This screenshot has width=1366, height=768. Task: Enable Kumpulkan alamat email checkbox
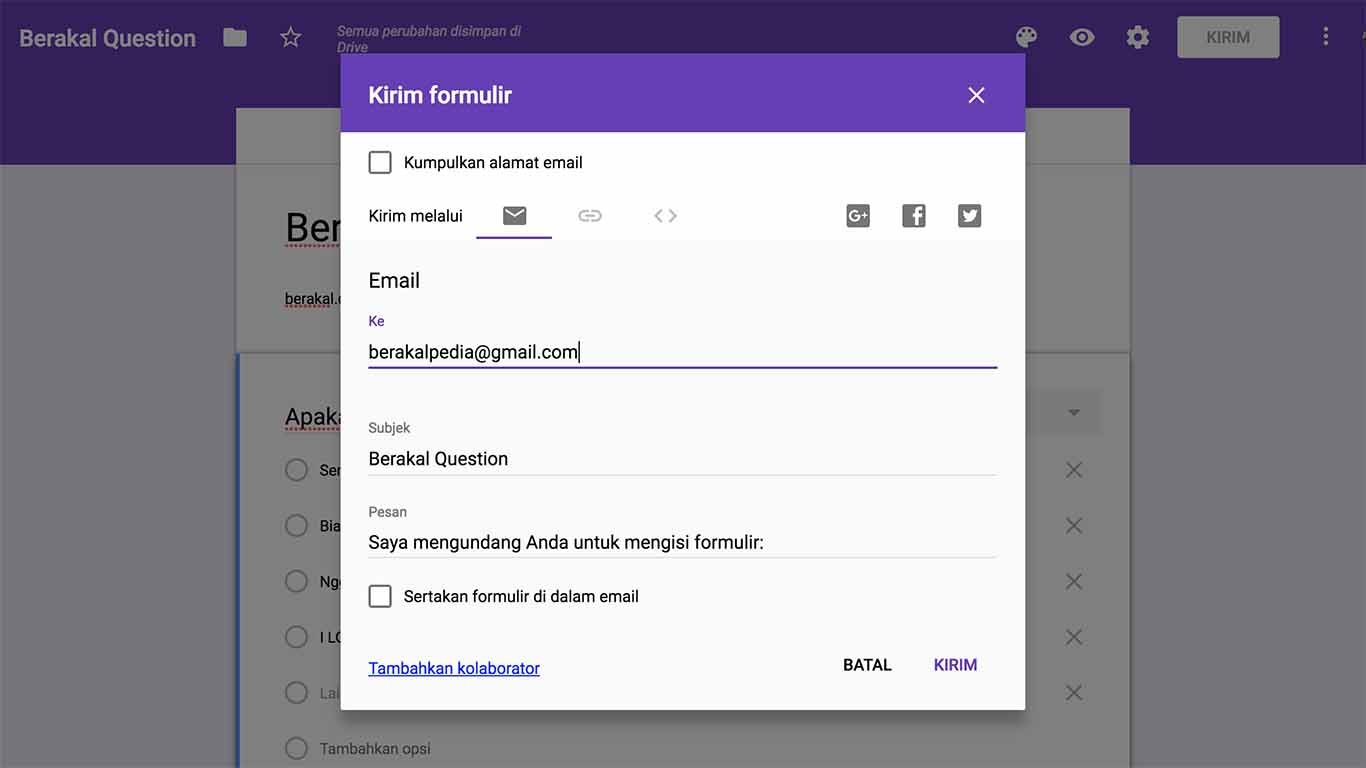[x=380, y=163]
